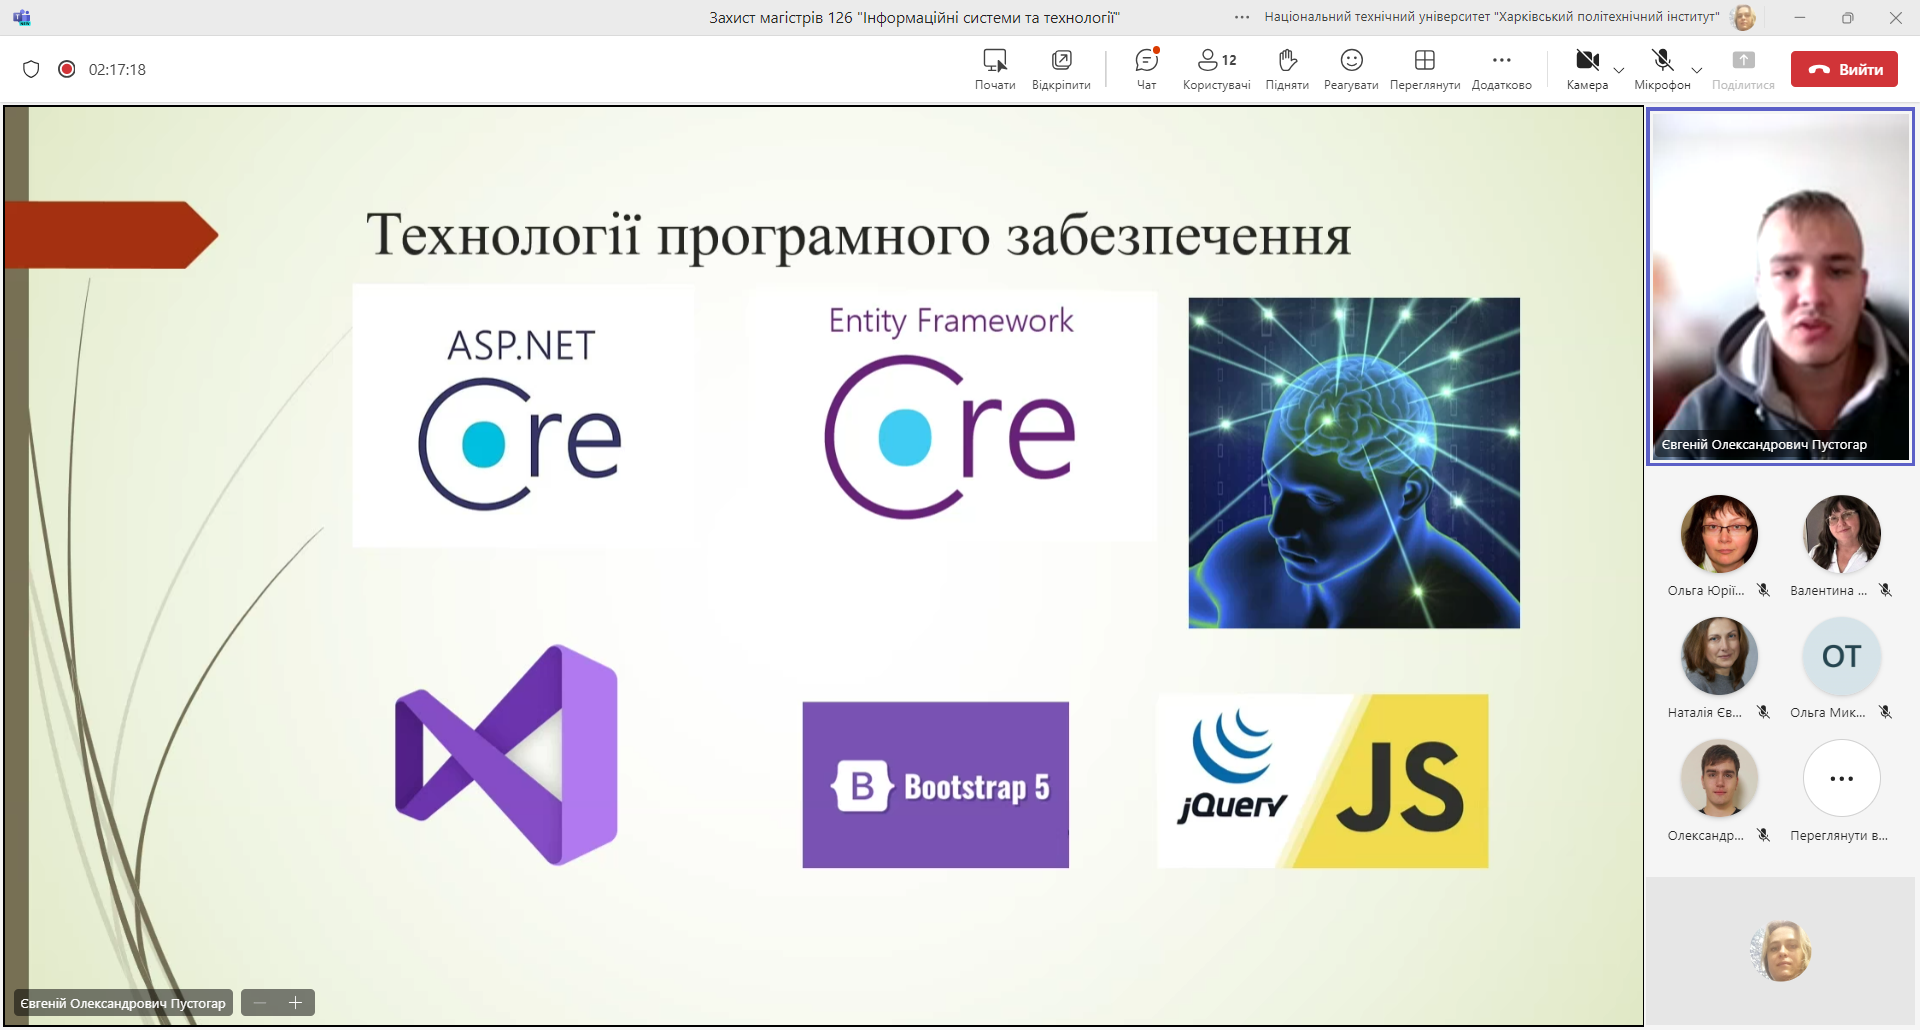Click the Bootstrap 5 logo on the slide
Screen dimensions: 1920x1030
935,785
